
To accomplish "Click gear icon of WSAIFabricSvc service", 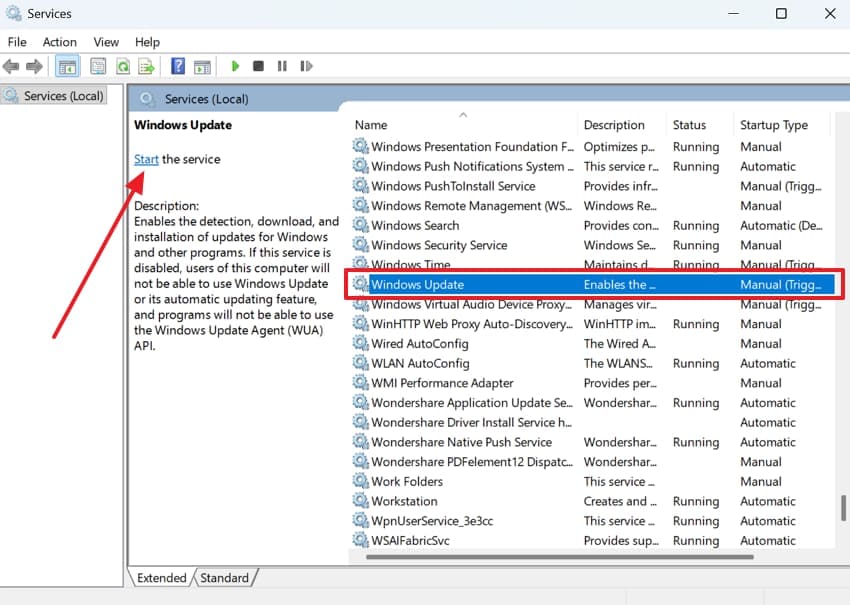I will (360, 539).
